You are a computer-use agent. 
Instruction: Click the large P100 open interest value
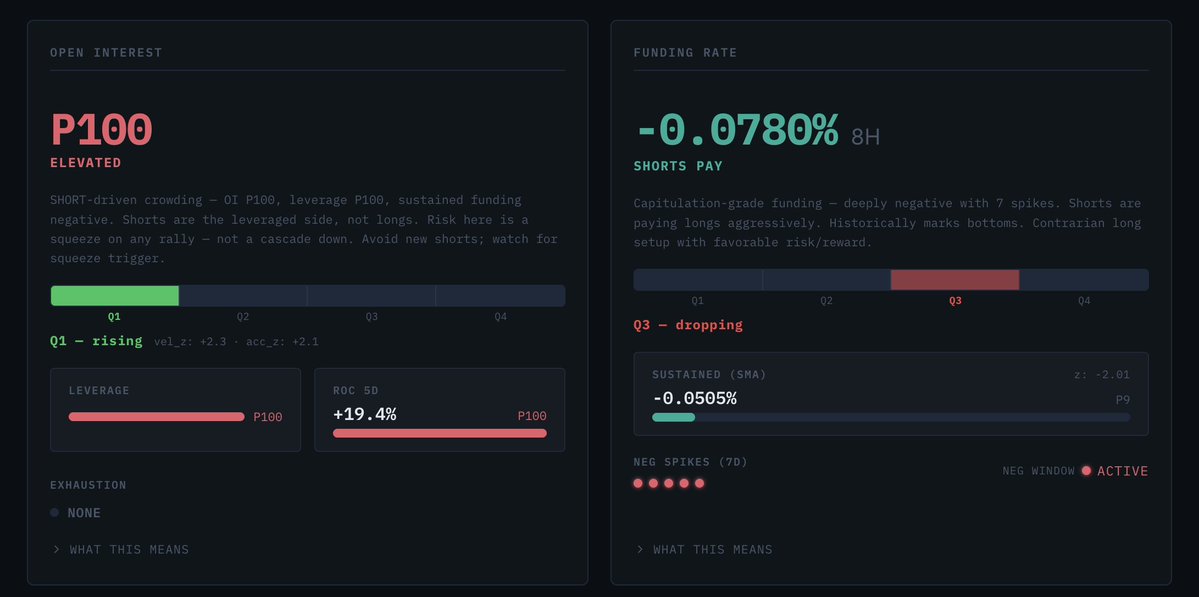coord(101,131)
